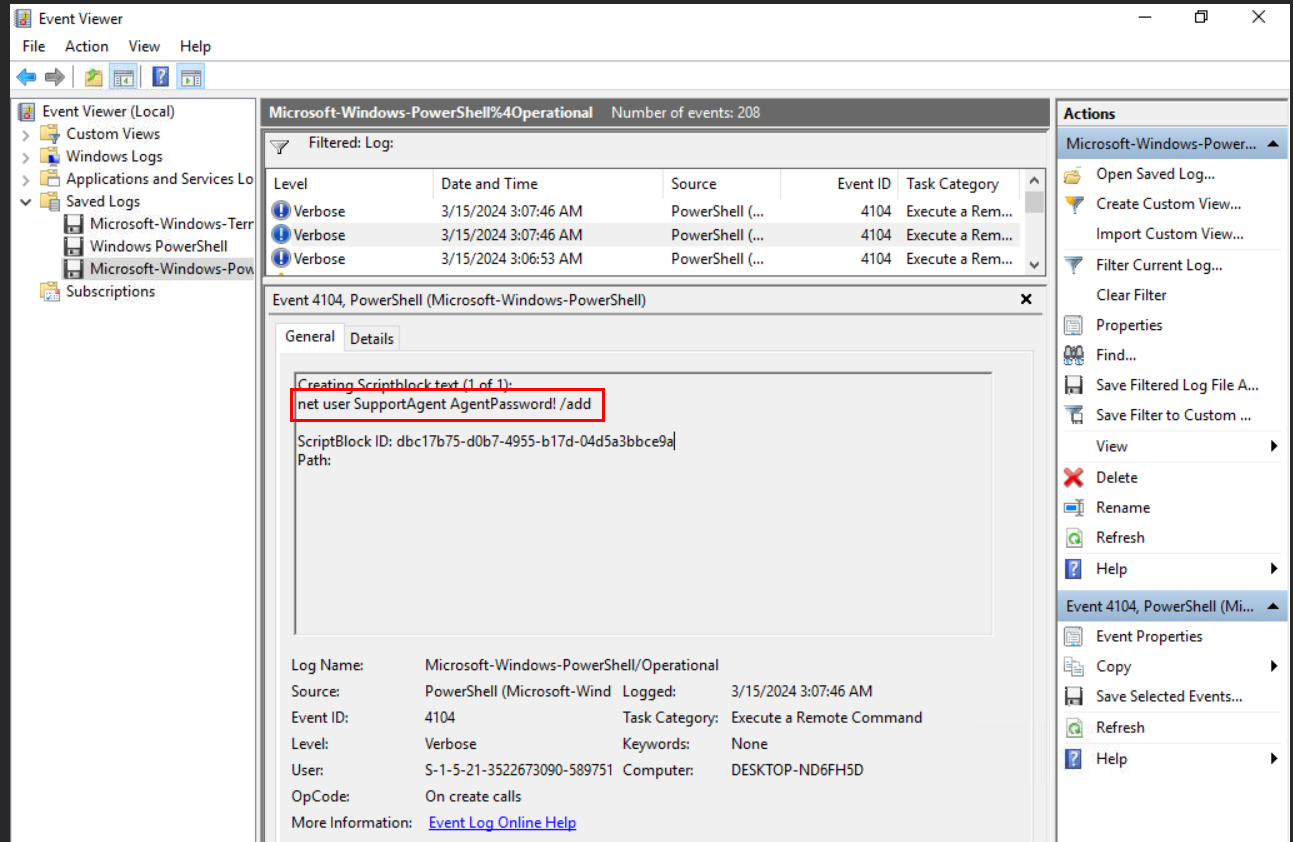Click the Event Properties icon

point(1074,637)
